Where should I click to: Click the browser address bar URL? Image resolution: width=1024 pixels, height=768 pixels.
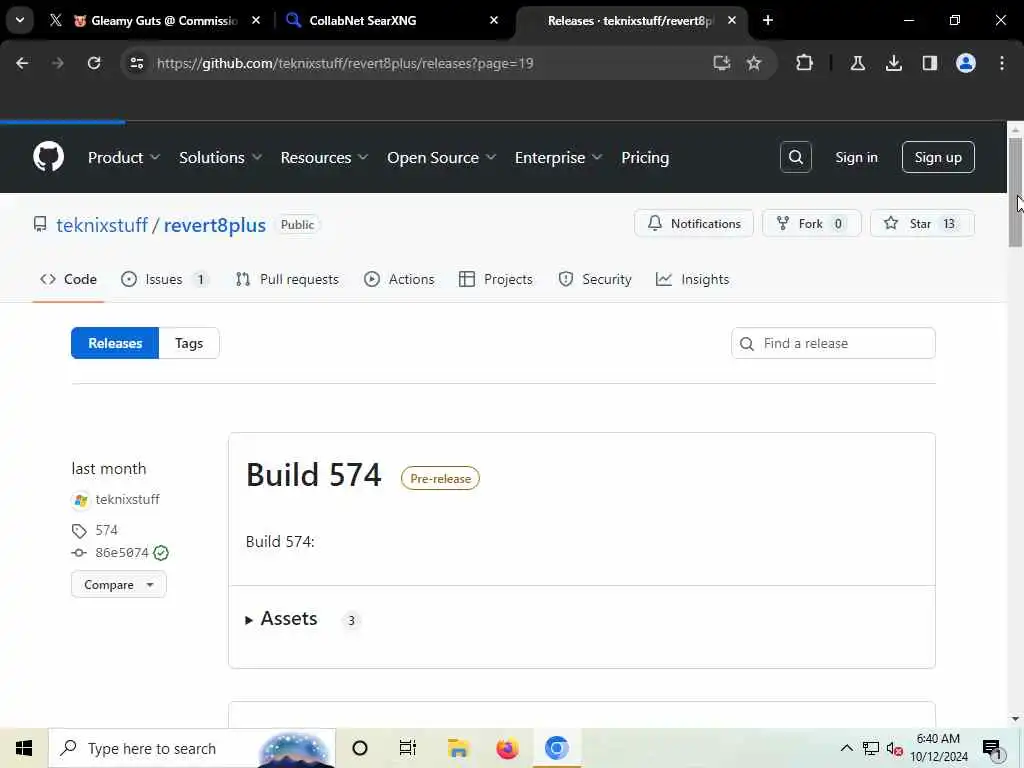[x=345, y=63]
